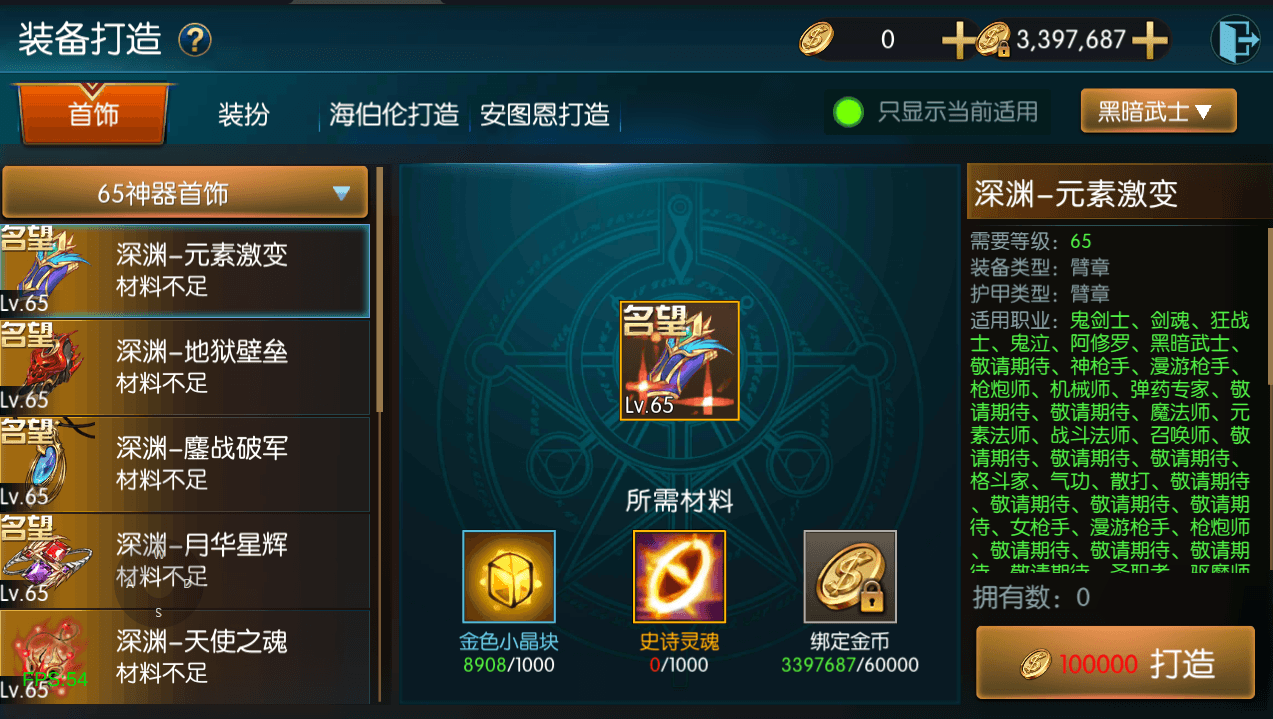
Task: Select 深渊-月华星辉 from the equipment list
Action: coord(185,560)
